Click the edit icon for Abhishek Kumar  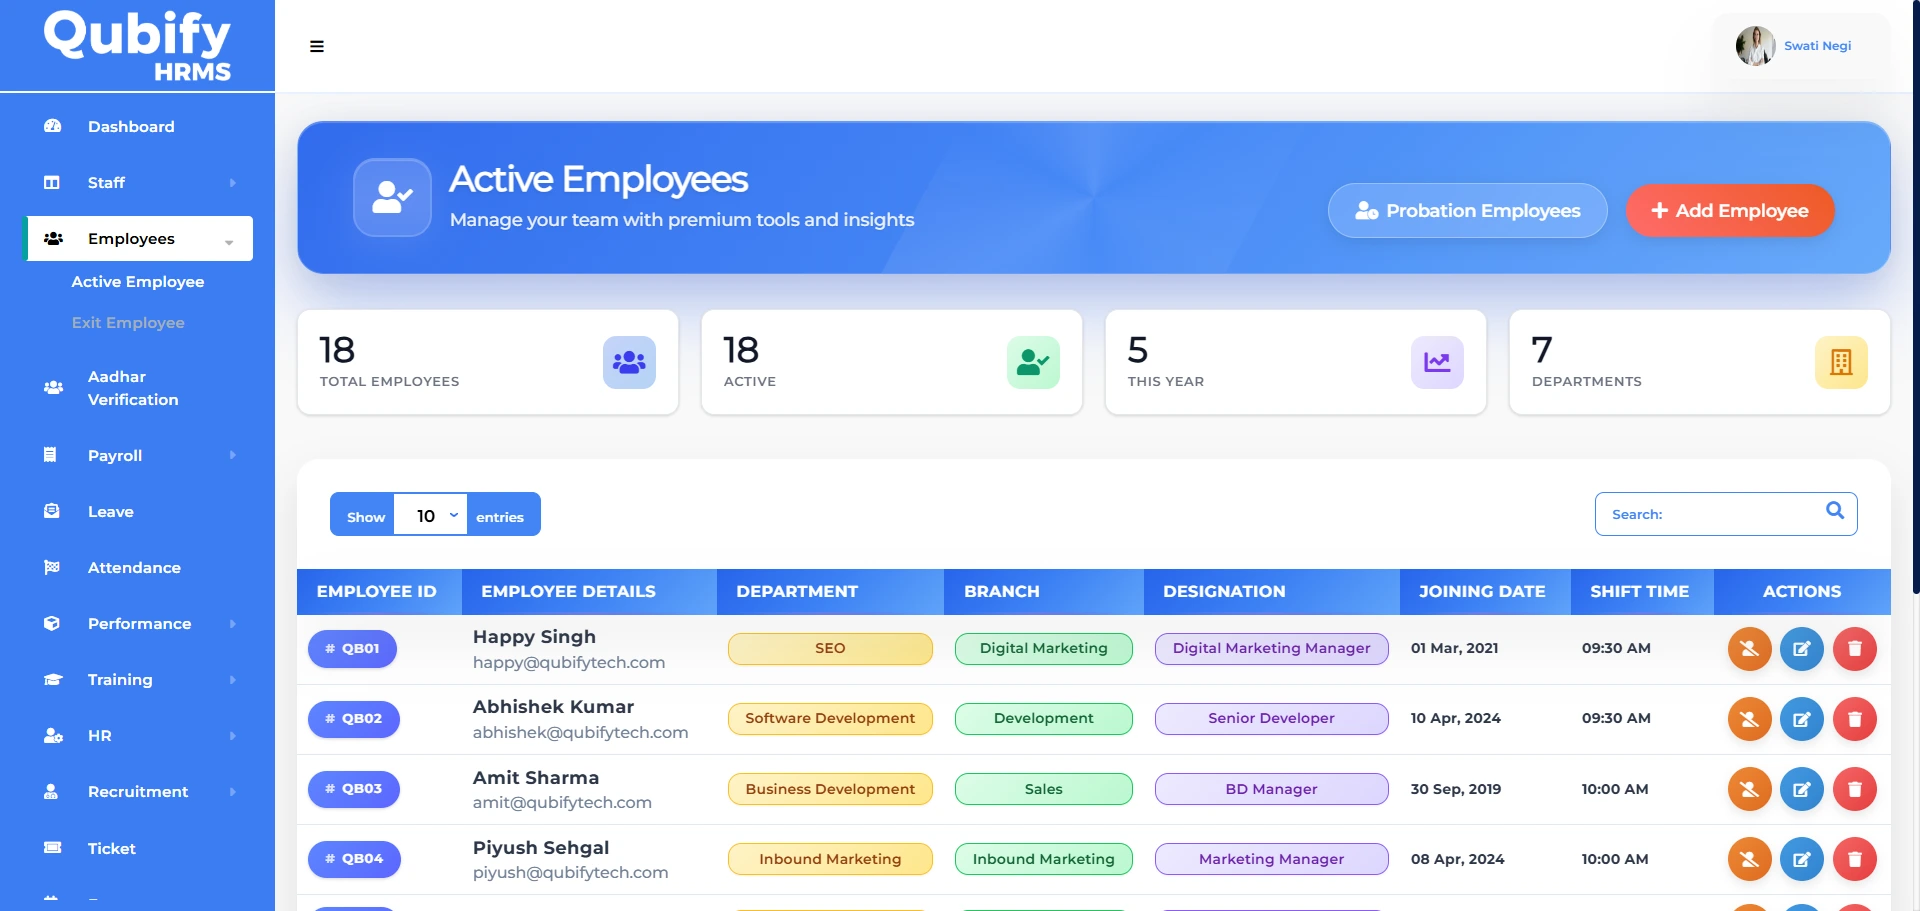point(1801,719)
